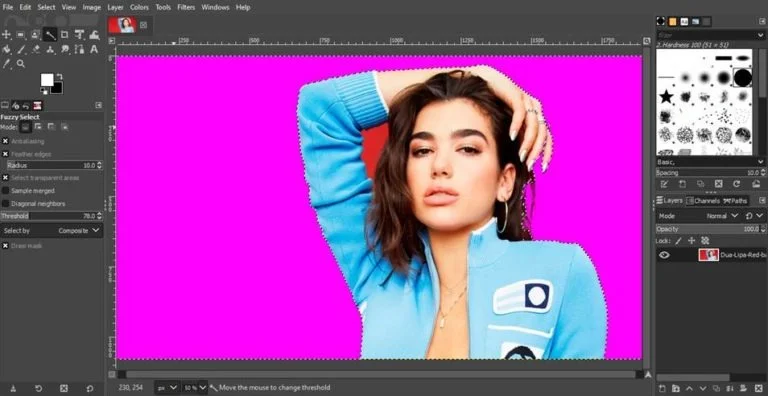Image resolution: width=768 pixels, height=396 pixels.
Task: Open the Brushes tab icon
Action: (x=661, y=21)
